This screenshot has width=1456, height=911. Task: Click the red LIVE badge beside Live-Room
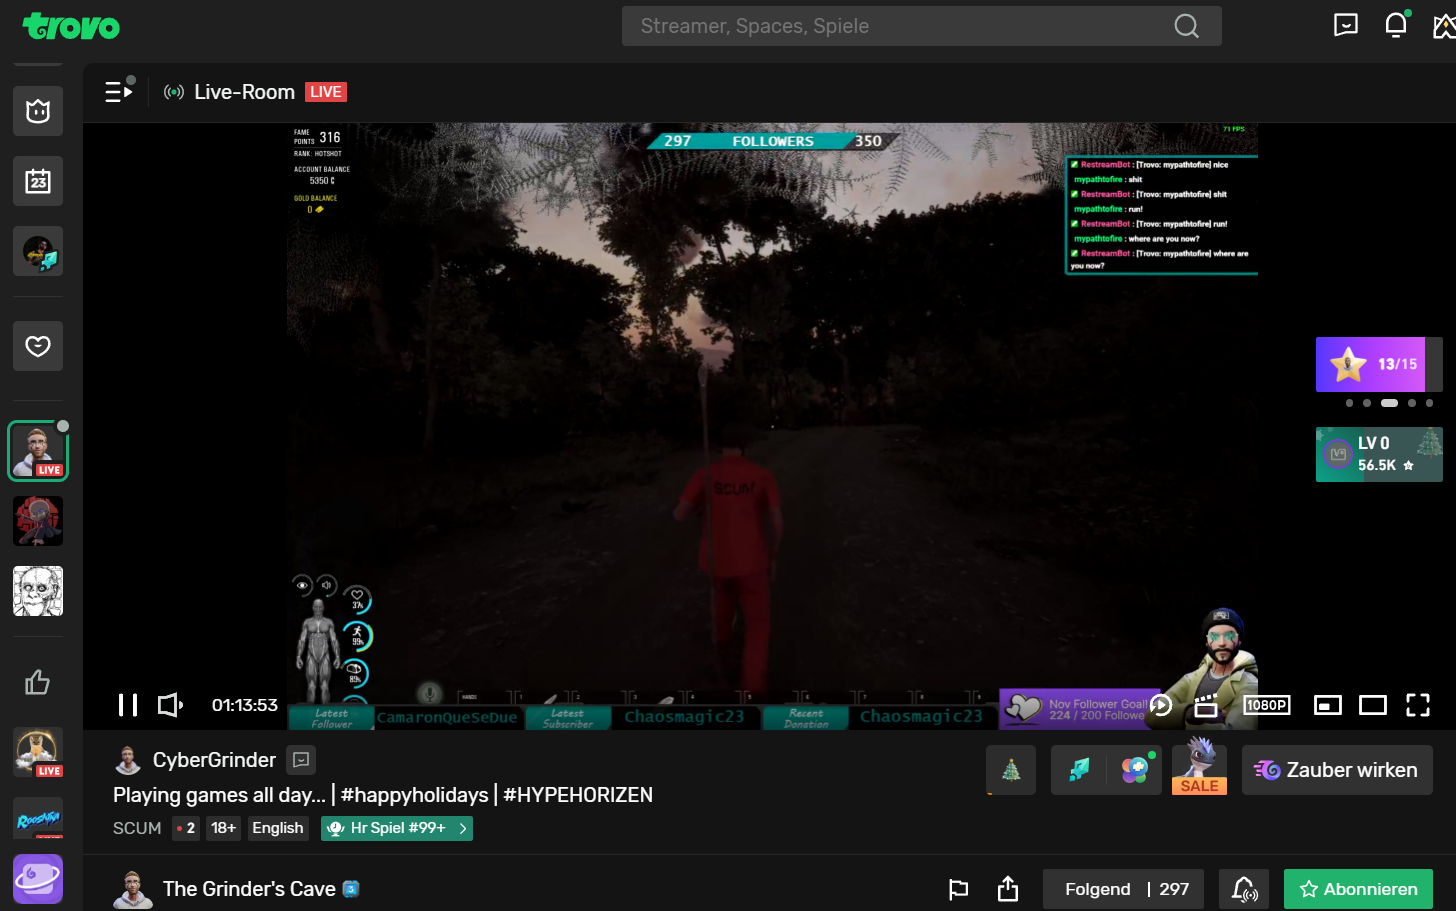coord(326,92)
